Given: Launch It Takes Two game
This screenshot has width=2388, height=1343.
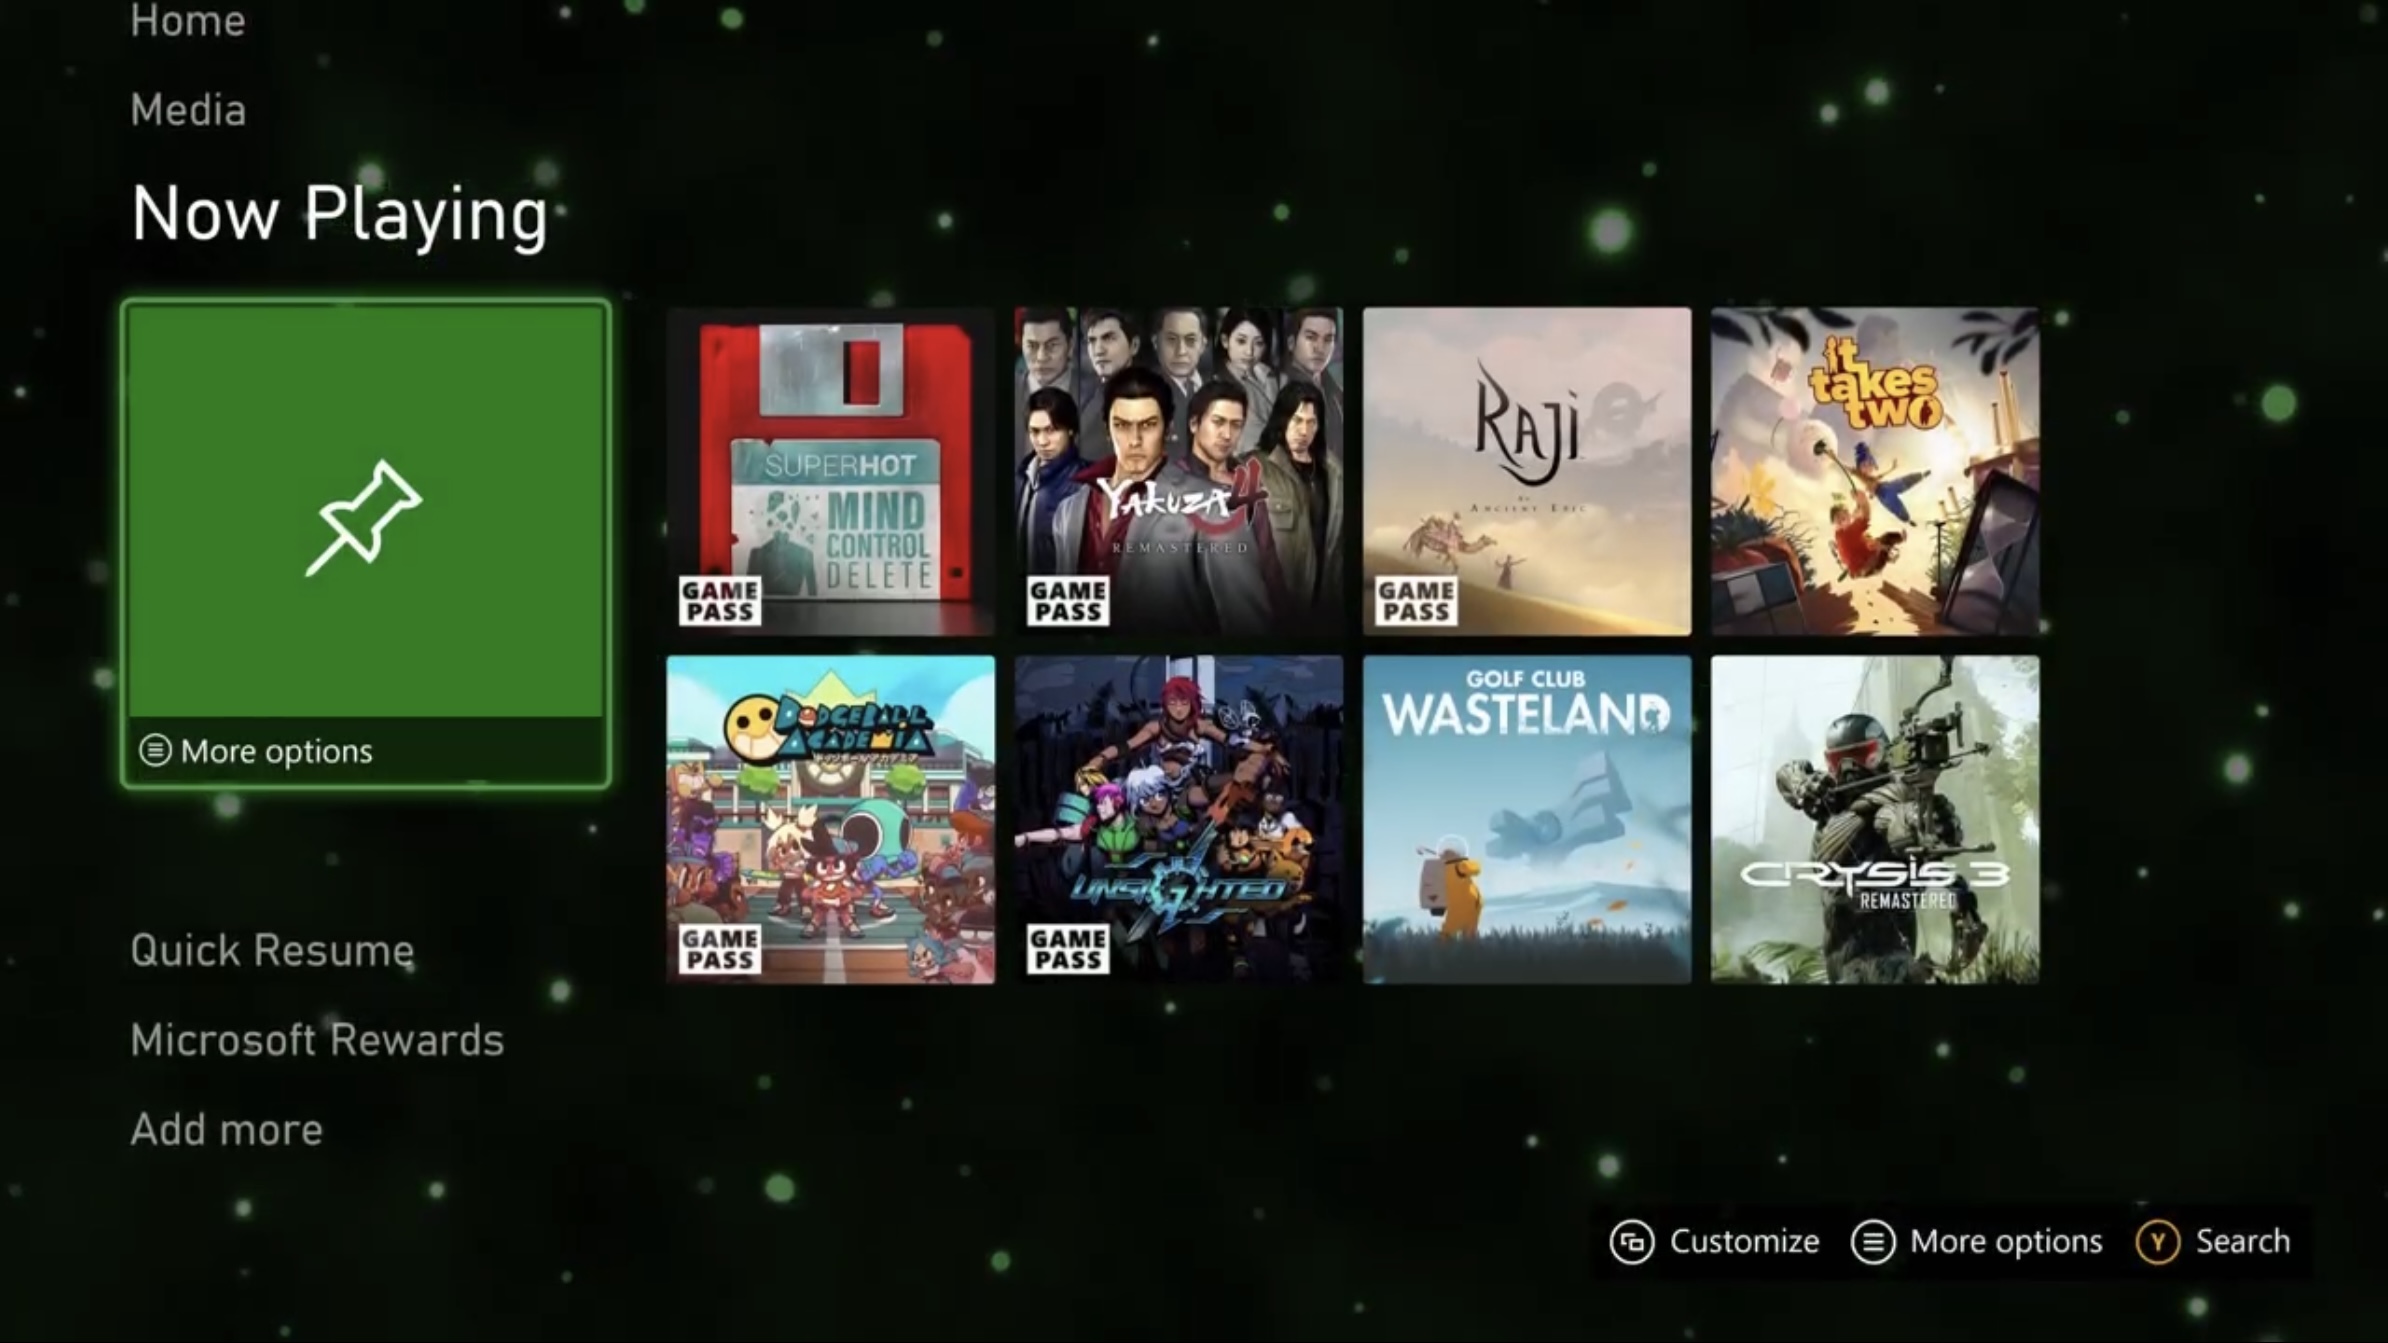Looking at the screenshot, I should tap(1875, 471).
